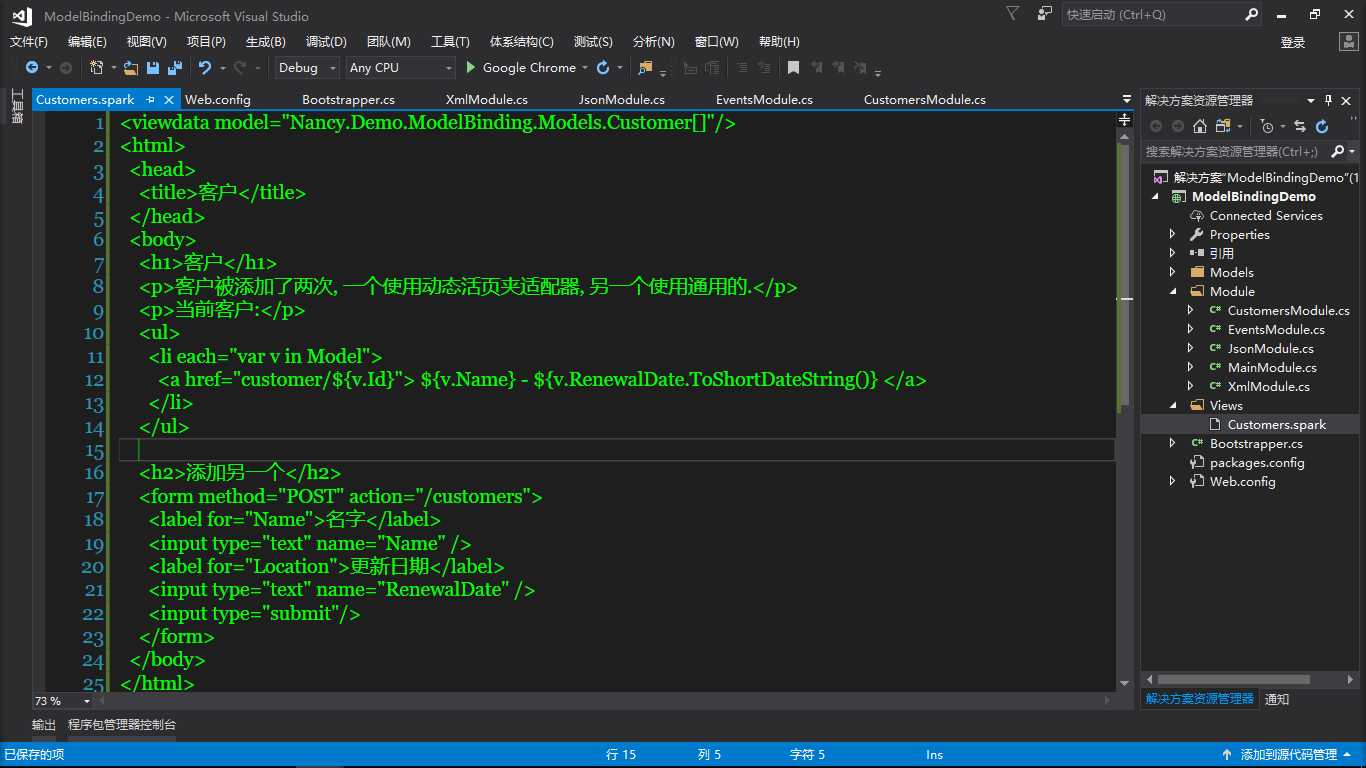Image resolution: width=1366 pixels, height=768 pixels.
Task: Click the Solution Explorer search magnifier icon
Action: pyautogui.click(x=1338, y=151)
